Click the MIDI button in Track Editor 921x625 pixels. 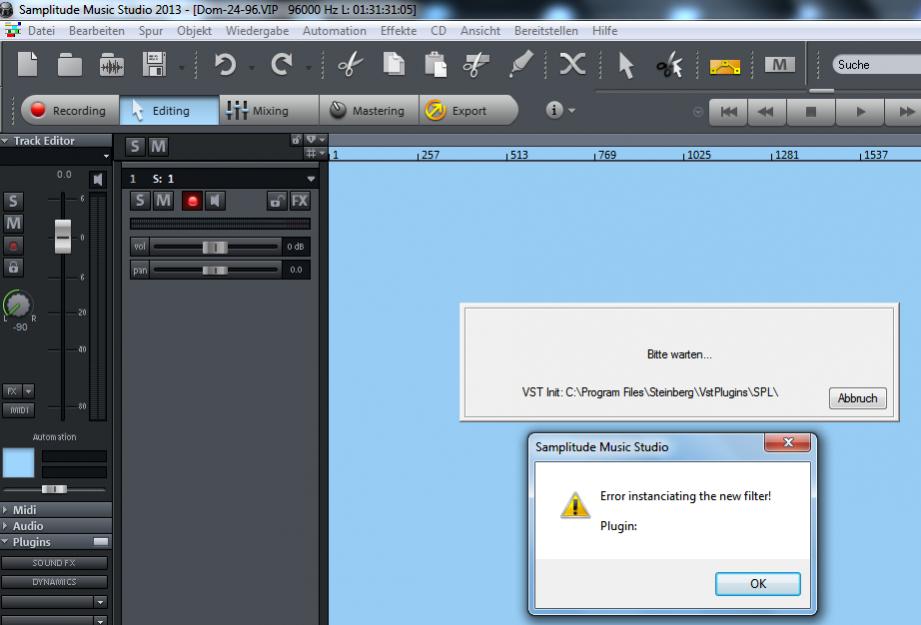point(19,410)
